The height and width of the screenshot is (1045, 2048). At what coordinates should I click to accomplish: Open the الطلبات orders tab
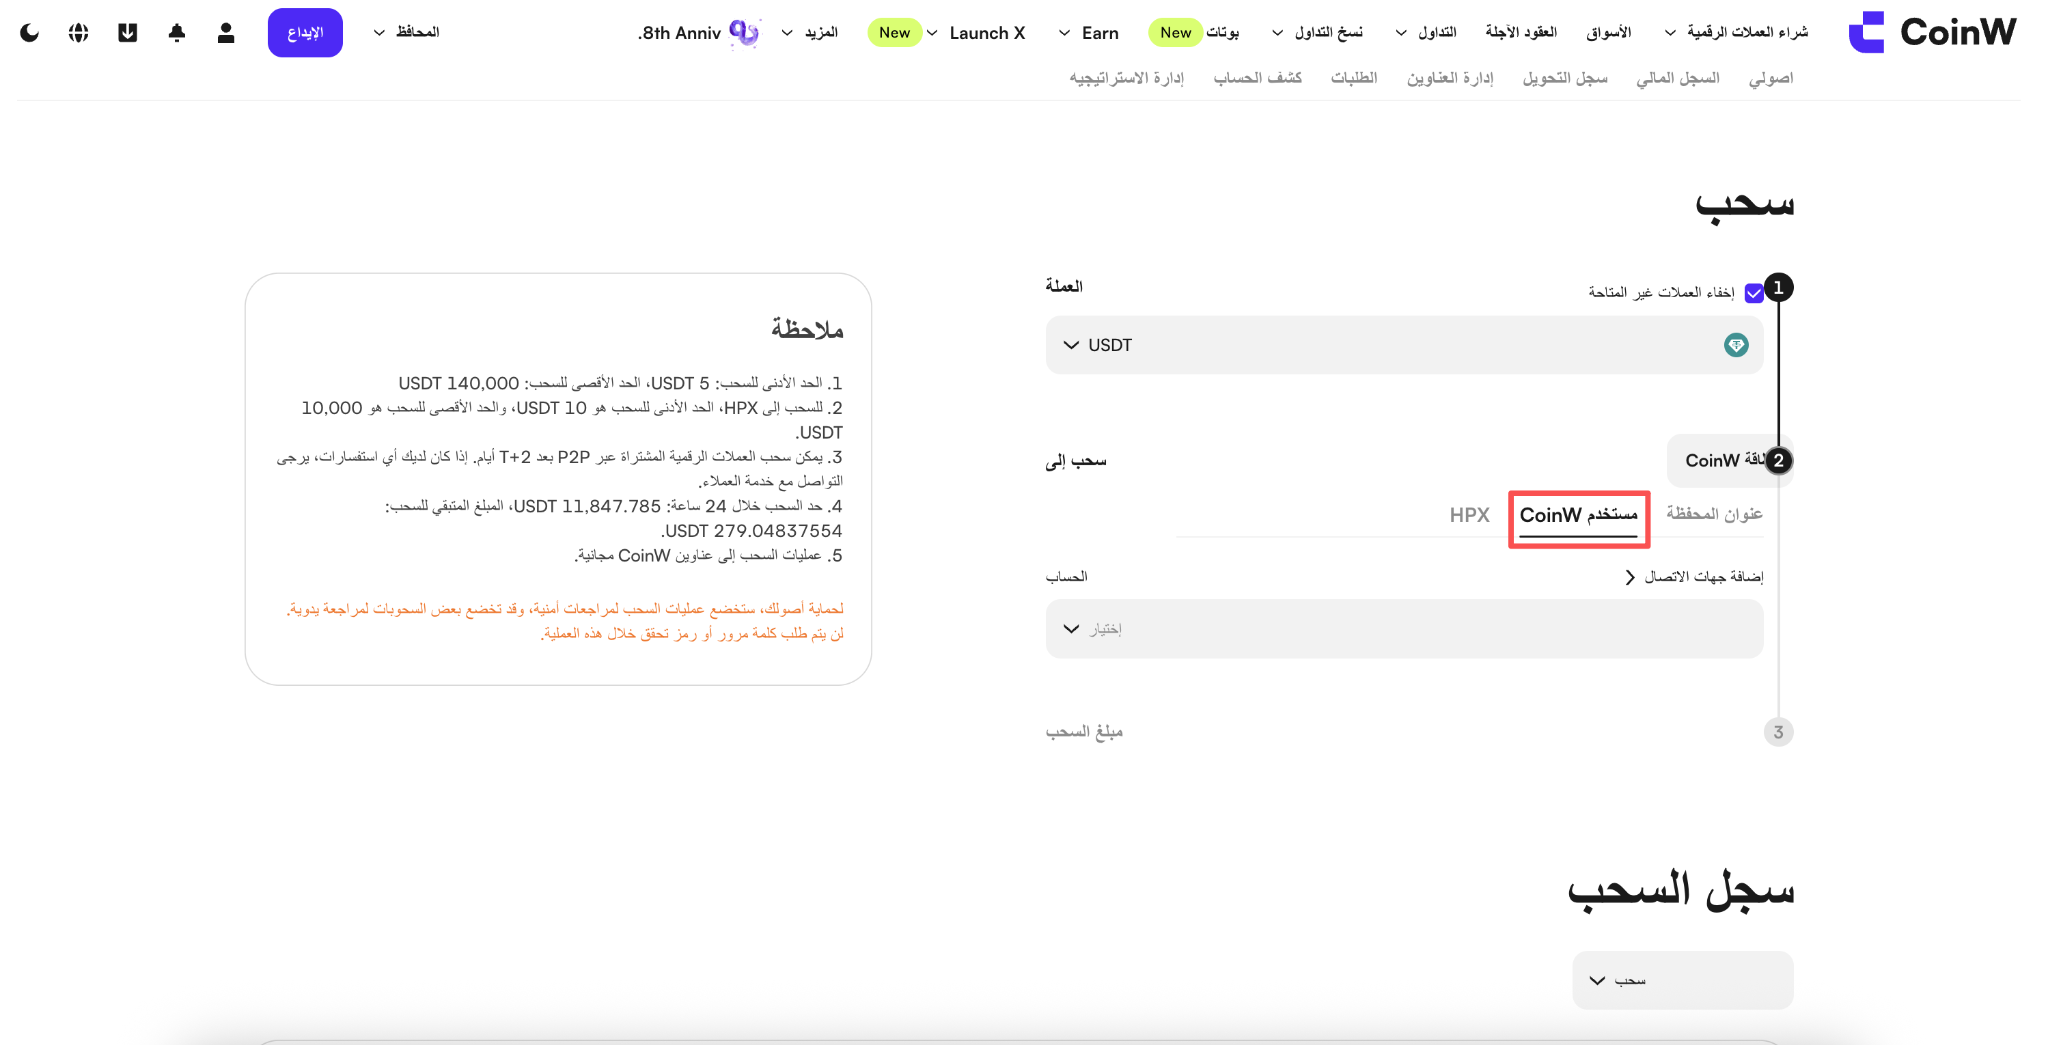pos(1354,78)
